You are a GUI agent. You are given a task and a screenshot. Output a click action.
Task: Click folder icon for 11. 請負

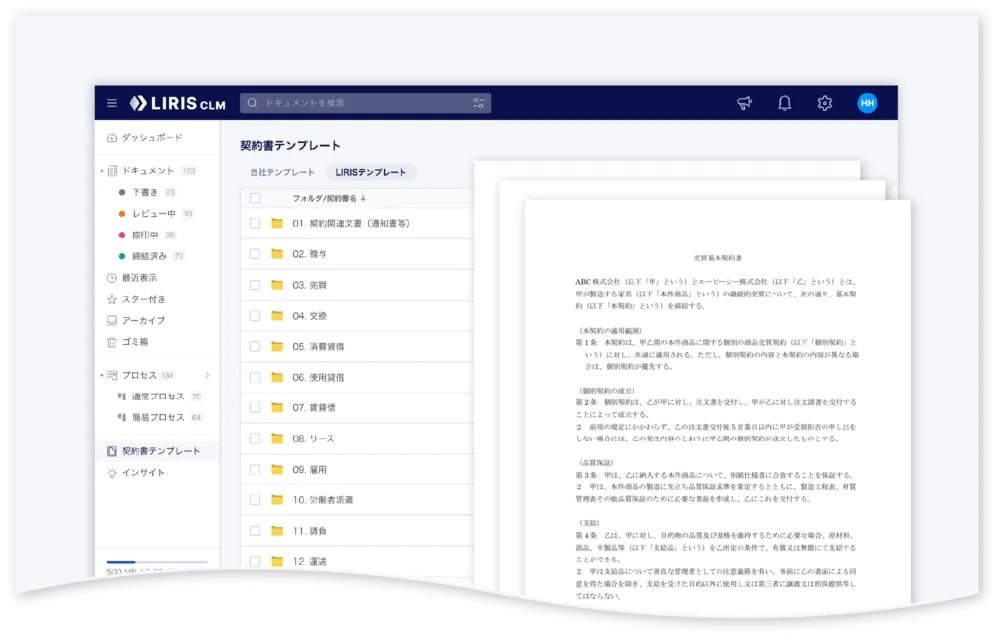tap(277, 531)
